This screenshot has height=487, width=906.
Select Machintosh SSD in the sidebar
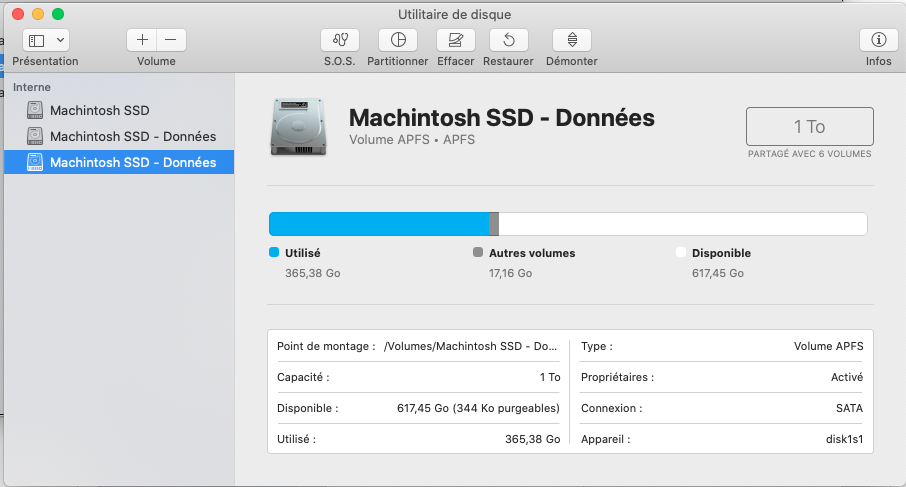coord(99,110)
